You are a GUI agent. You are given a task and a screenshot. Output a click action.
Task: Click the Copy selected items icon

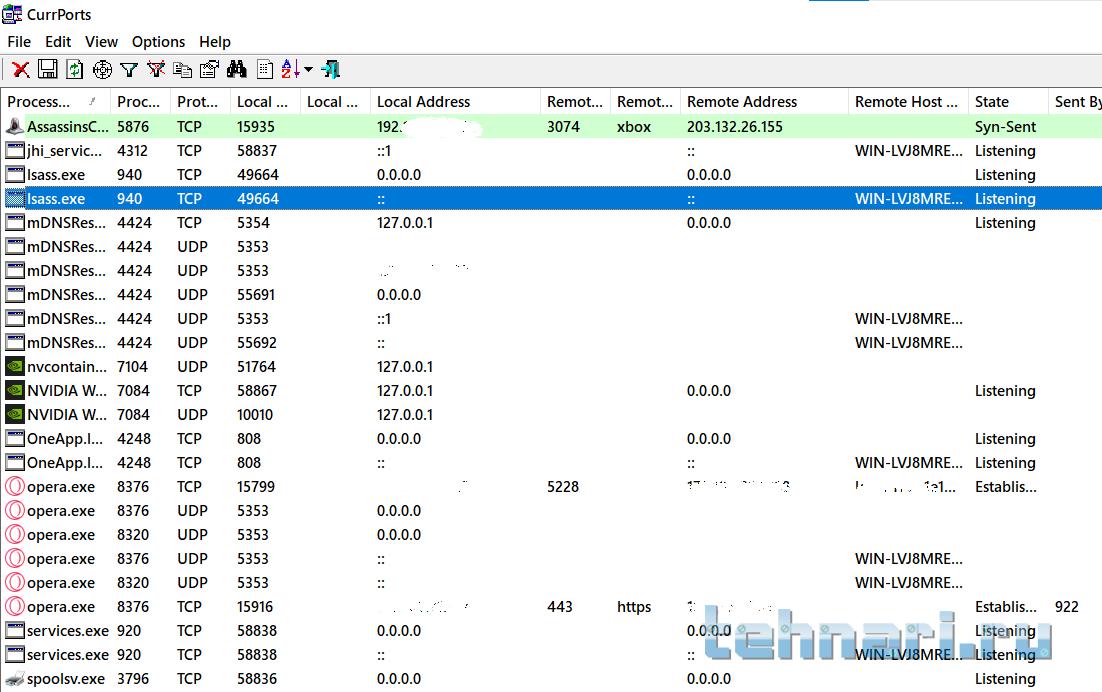[x=183, y=69]
